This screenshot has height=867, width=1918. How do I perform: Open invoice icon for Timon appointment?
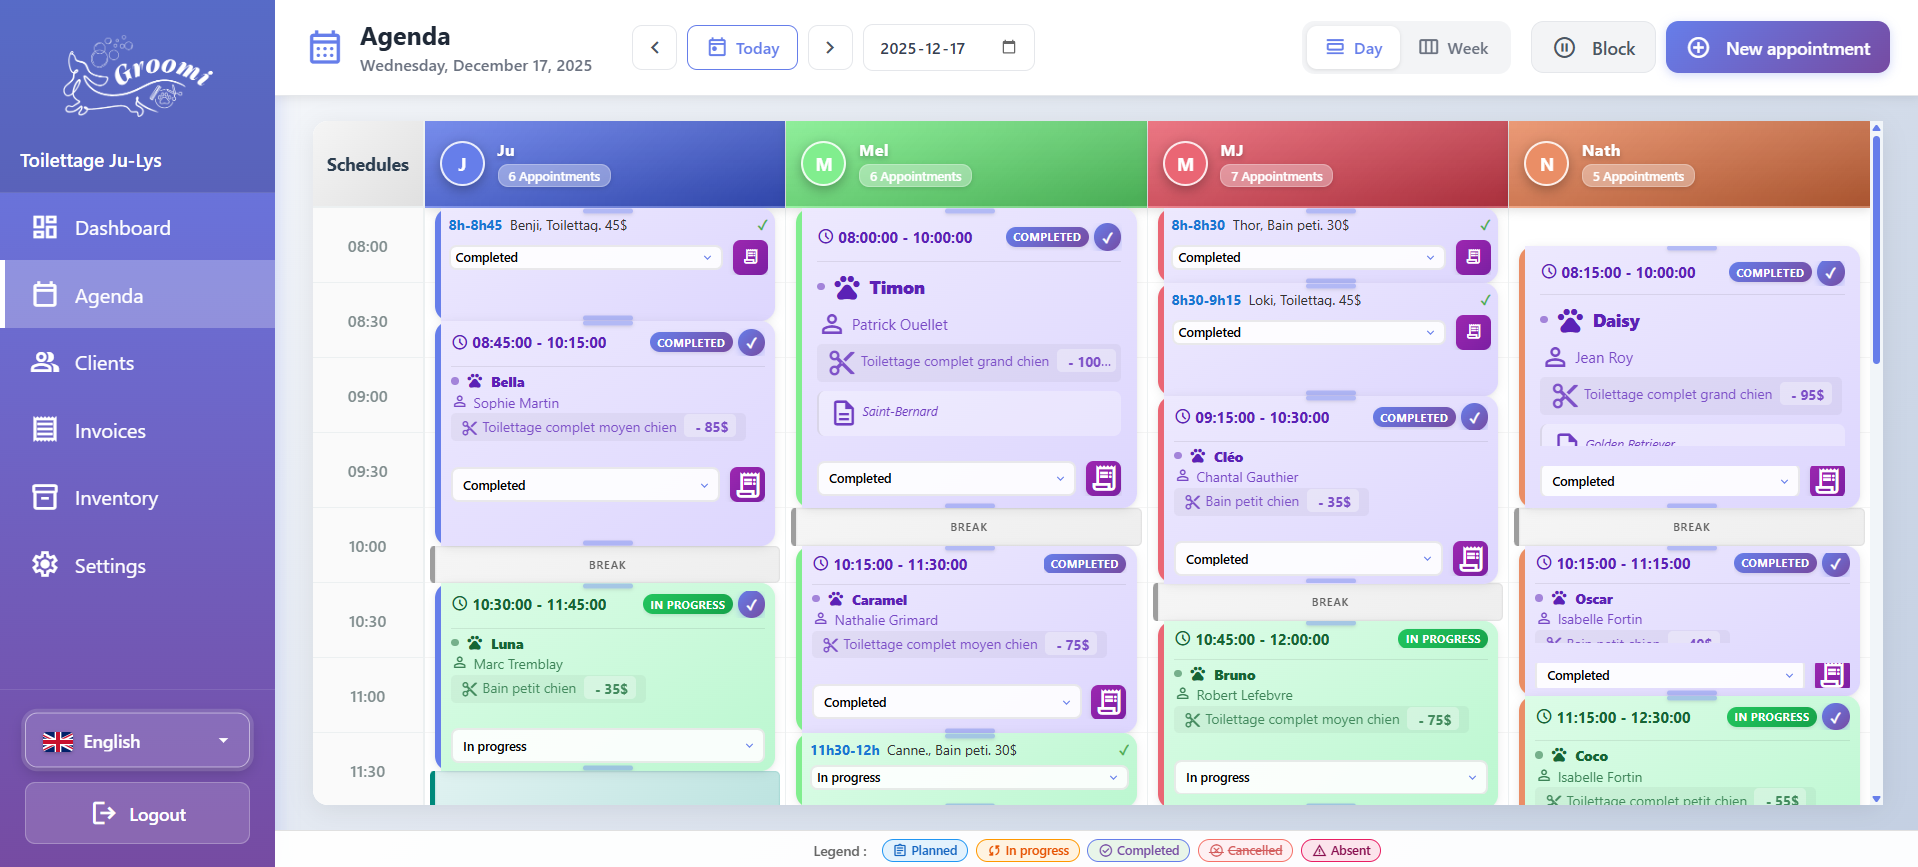pyautogui.click(x=1104, y=478)
